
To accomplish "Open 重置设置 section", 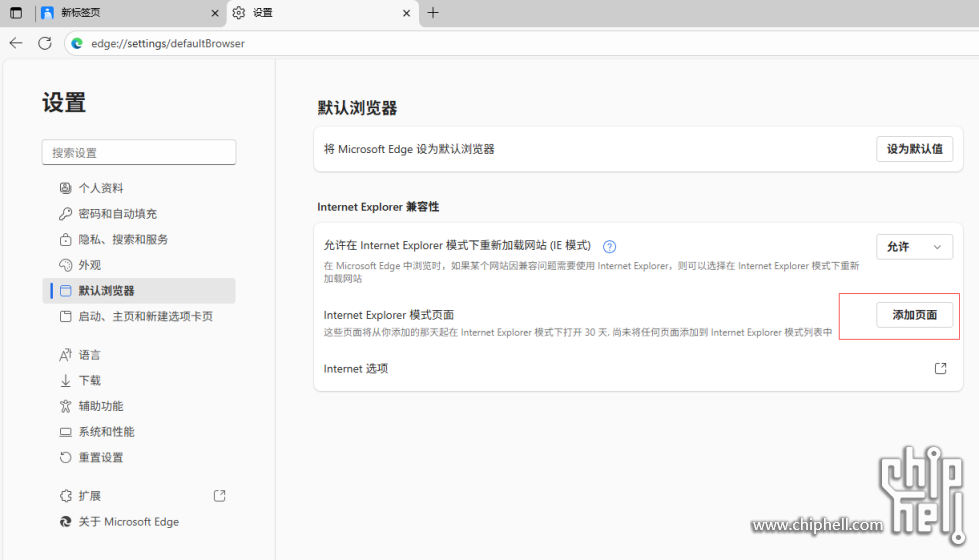I will coord(139,457).
